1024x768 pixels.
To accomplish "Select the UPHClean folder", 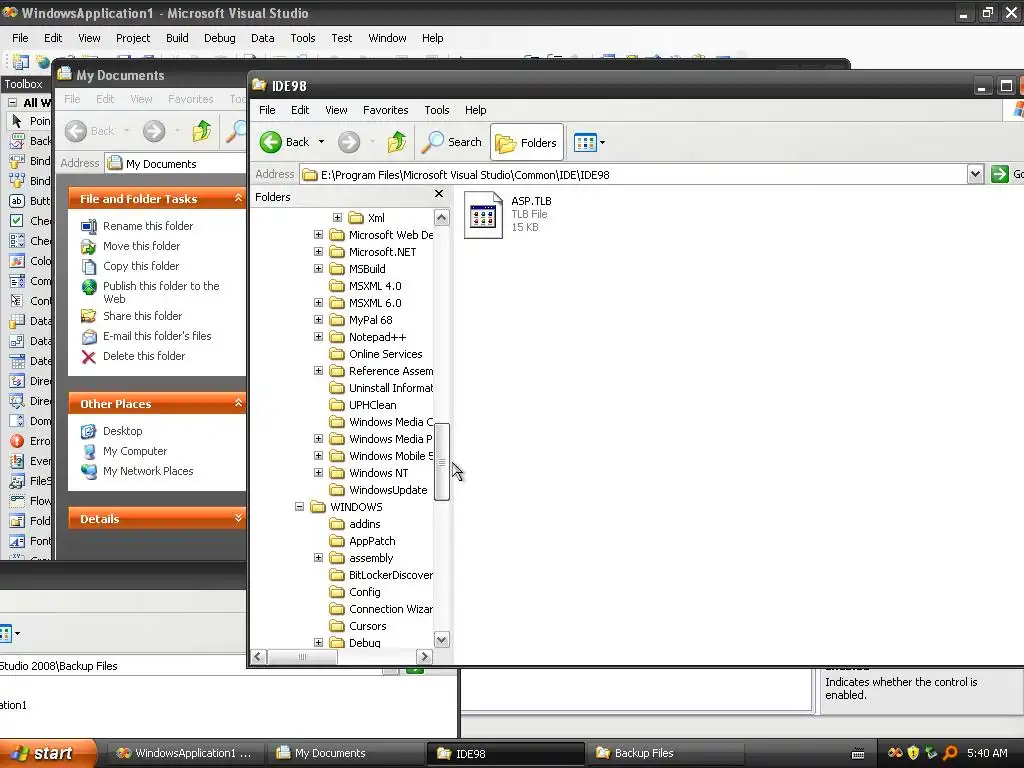I will pos(363,405).
